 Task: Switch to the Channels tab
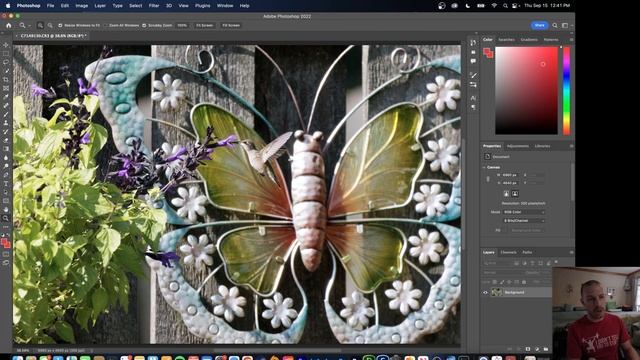point(509,252)
